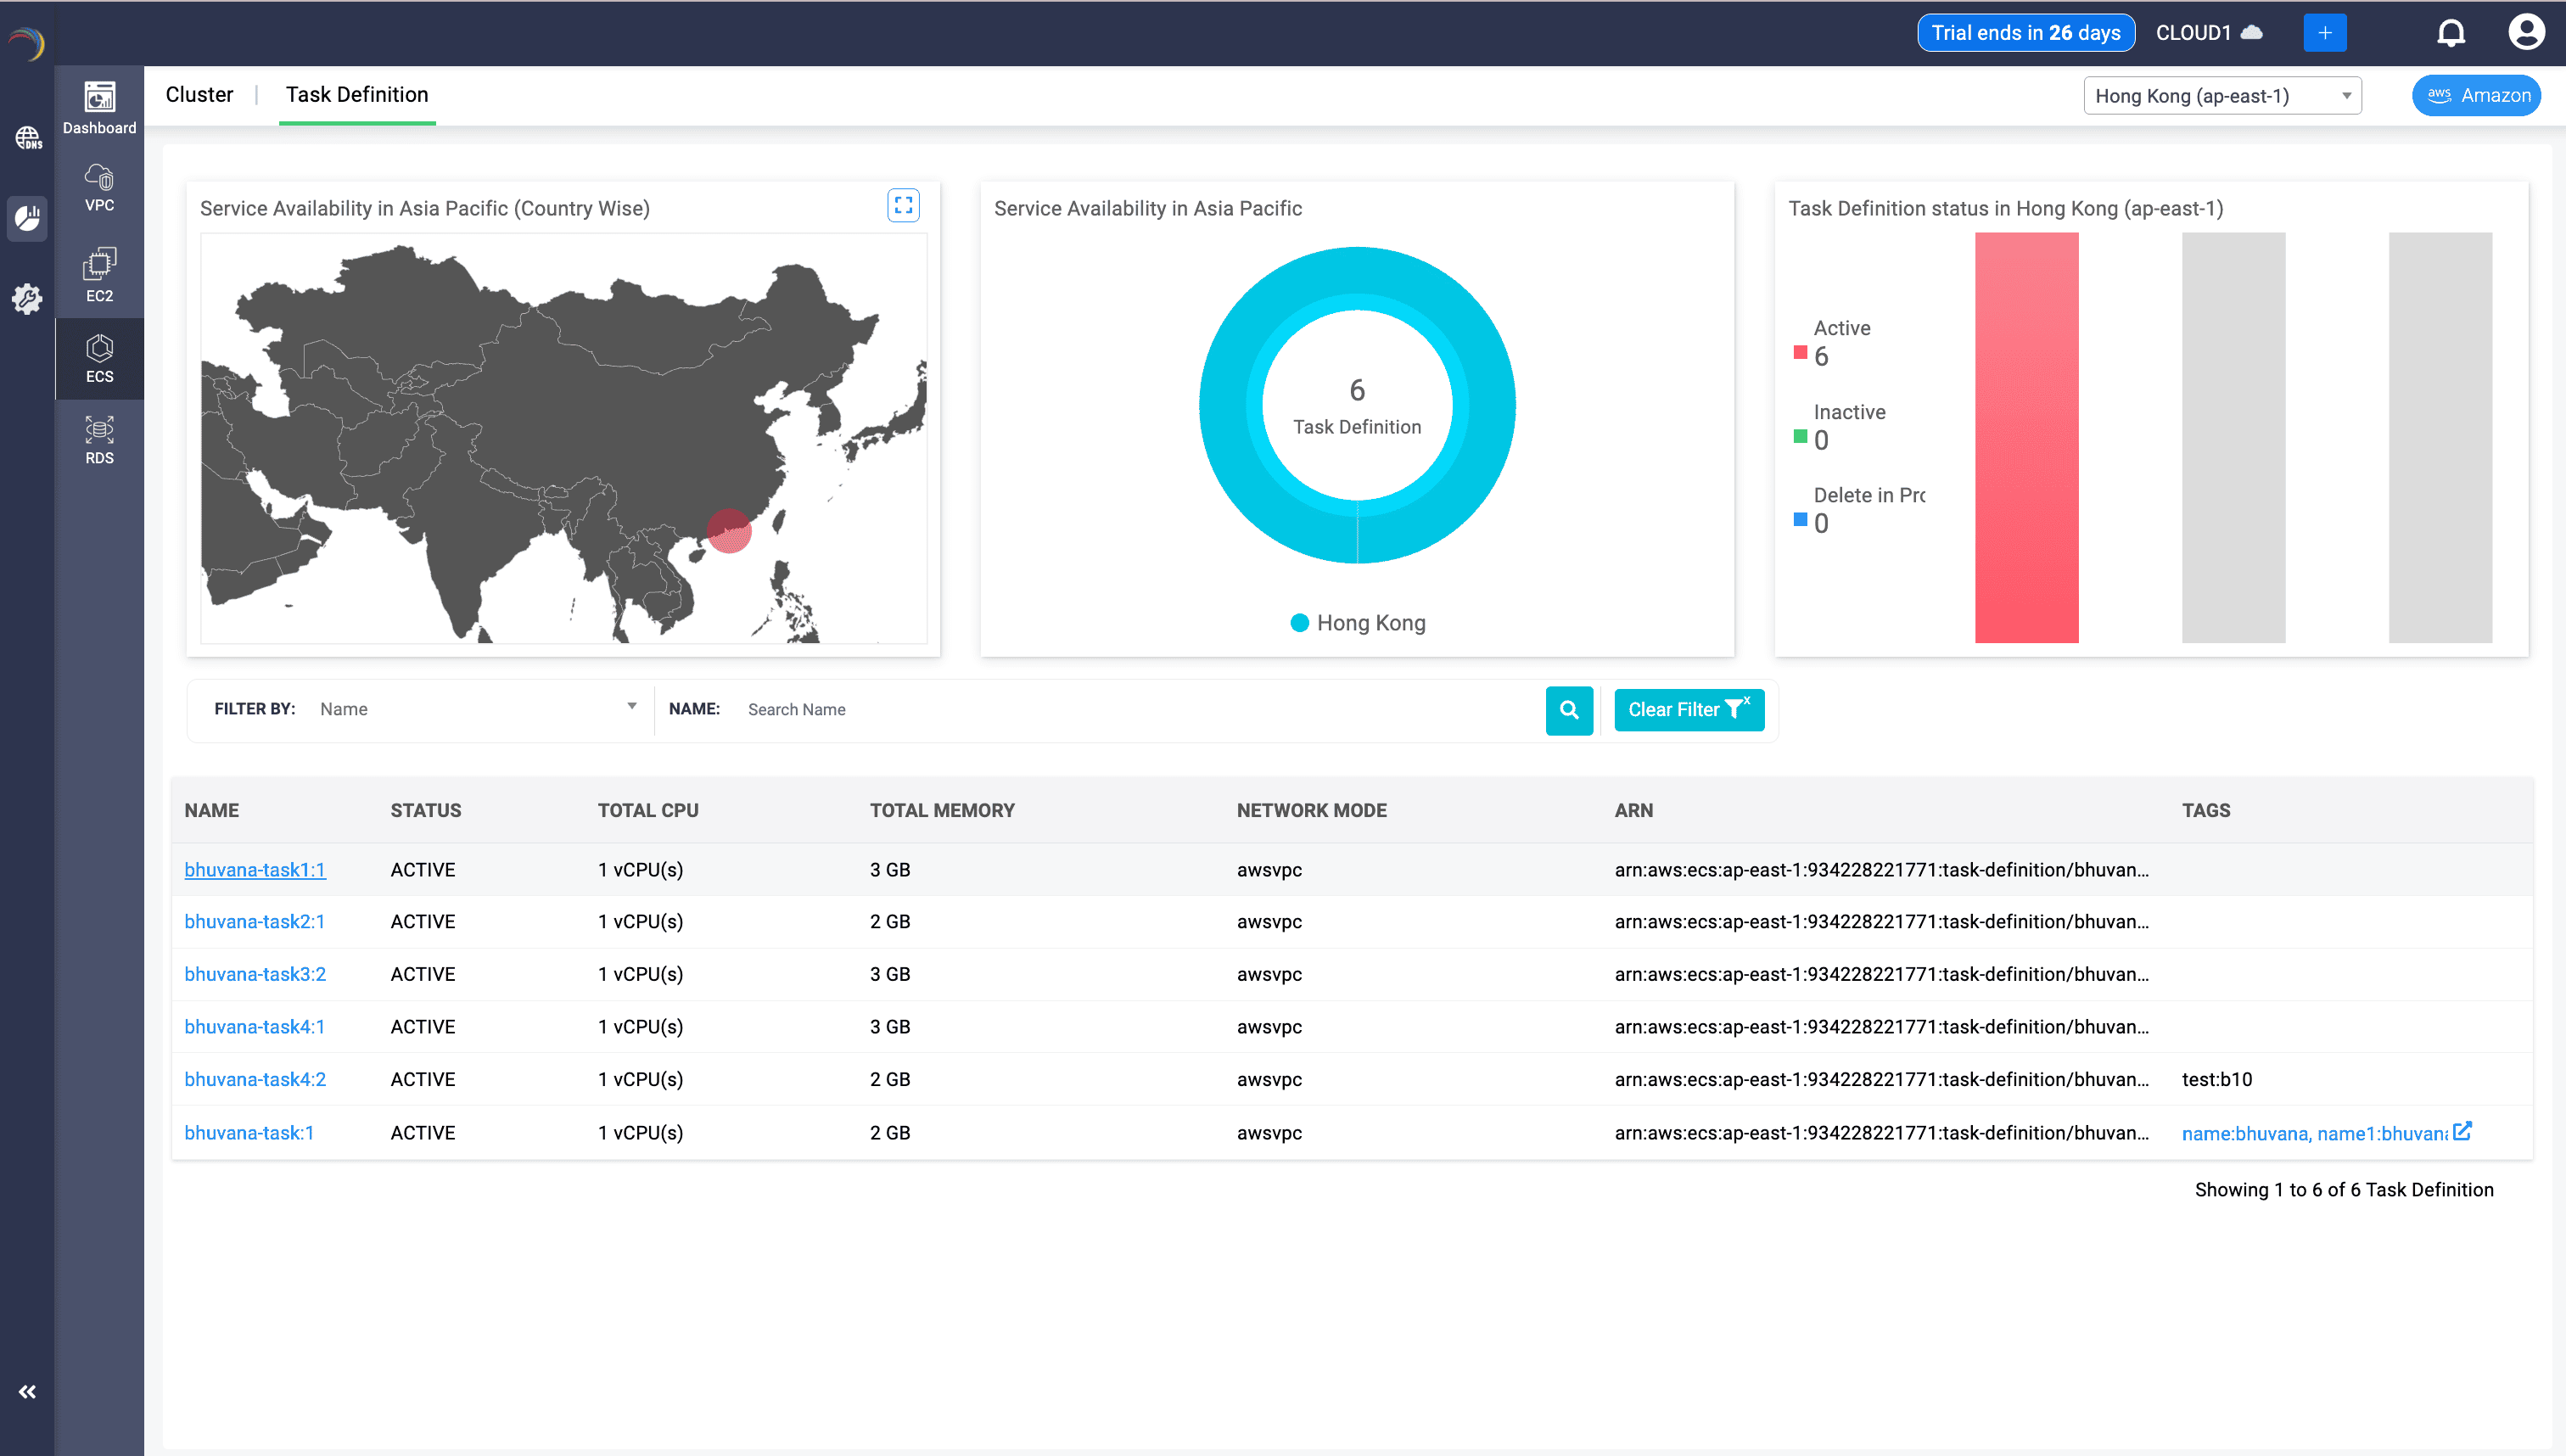Click ARN cell in bhuvana-task1:1 row
This screenshot has height=1456, width=2566.
[x=1881, y=869]
